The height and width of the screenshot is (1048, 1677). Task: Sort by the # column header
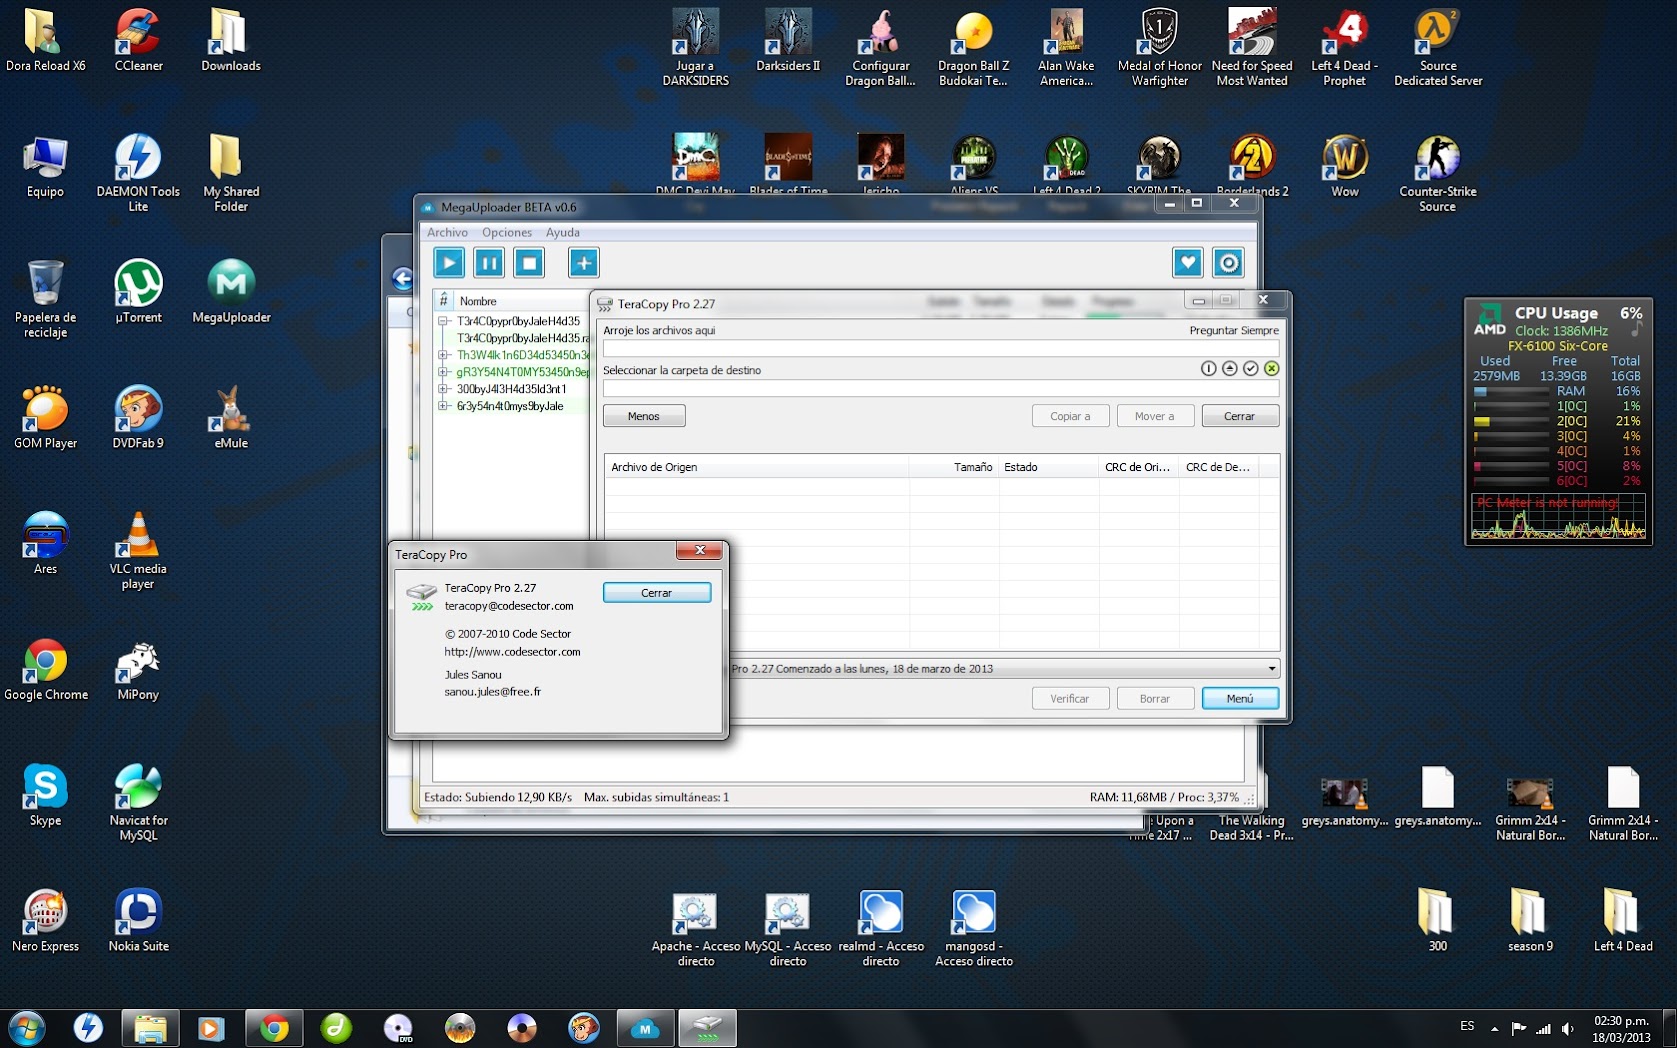click(x=444, y=301)
